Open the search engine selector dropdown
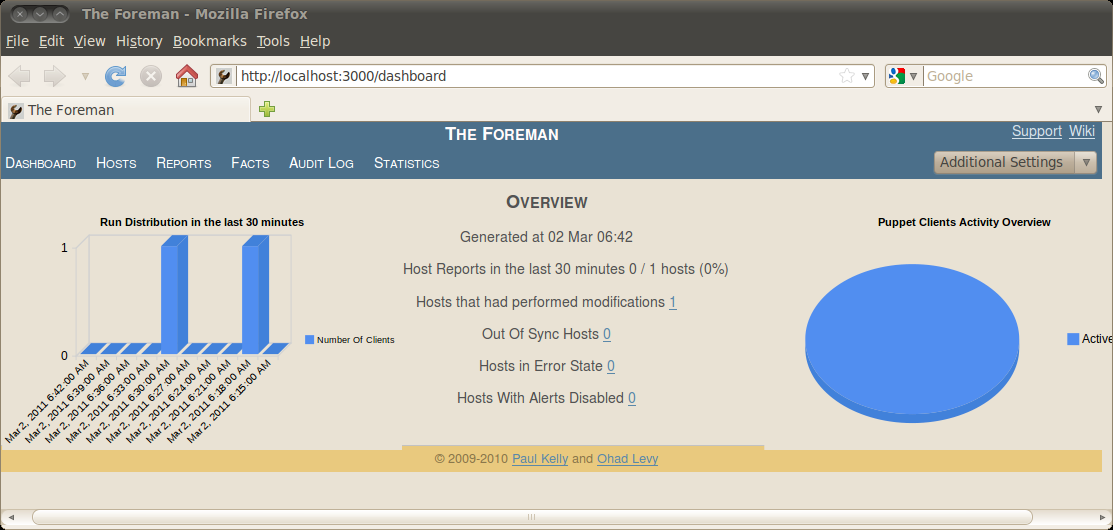 (x=903, y=76)
